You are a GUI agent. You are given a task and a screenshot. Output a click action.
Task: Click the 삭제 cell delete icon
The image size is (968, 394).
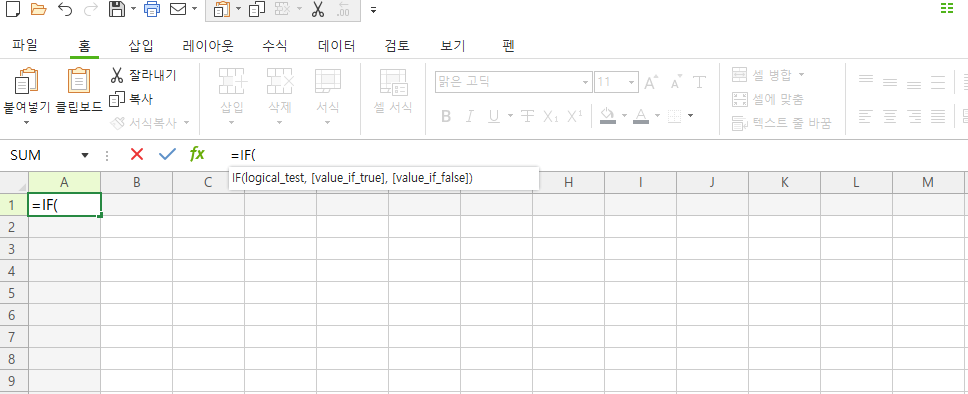280,81
